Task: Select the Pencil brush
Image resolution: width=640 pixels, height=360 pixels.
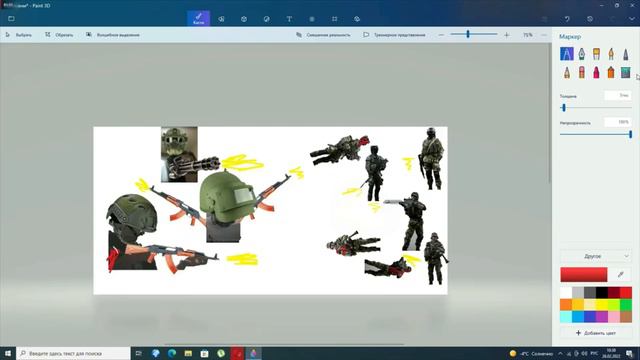Action: pos(567,73)
